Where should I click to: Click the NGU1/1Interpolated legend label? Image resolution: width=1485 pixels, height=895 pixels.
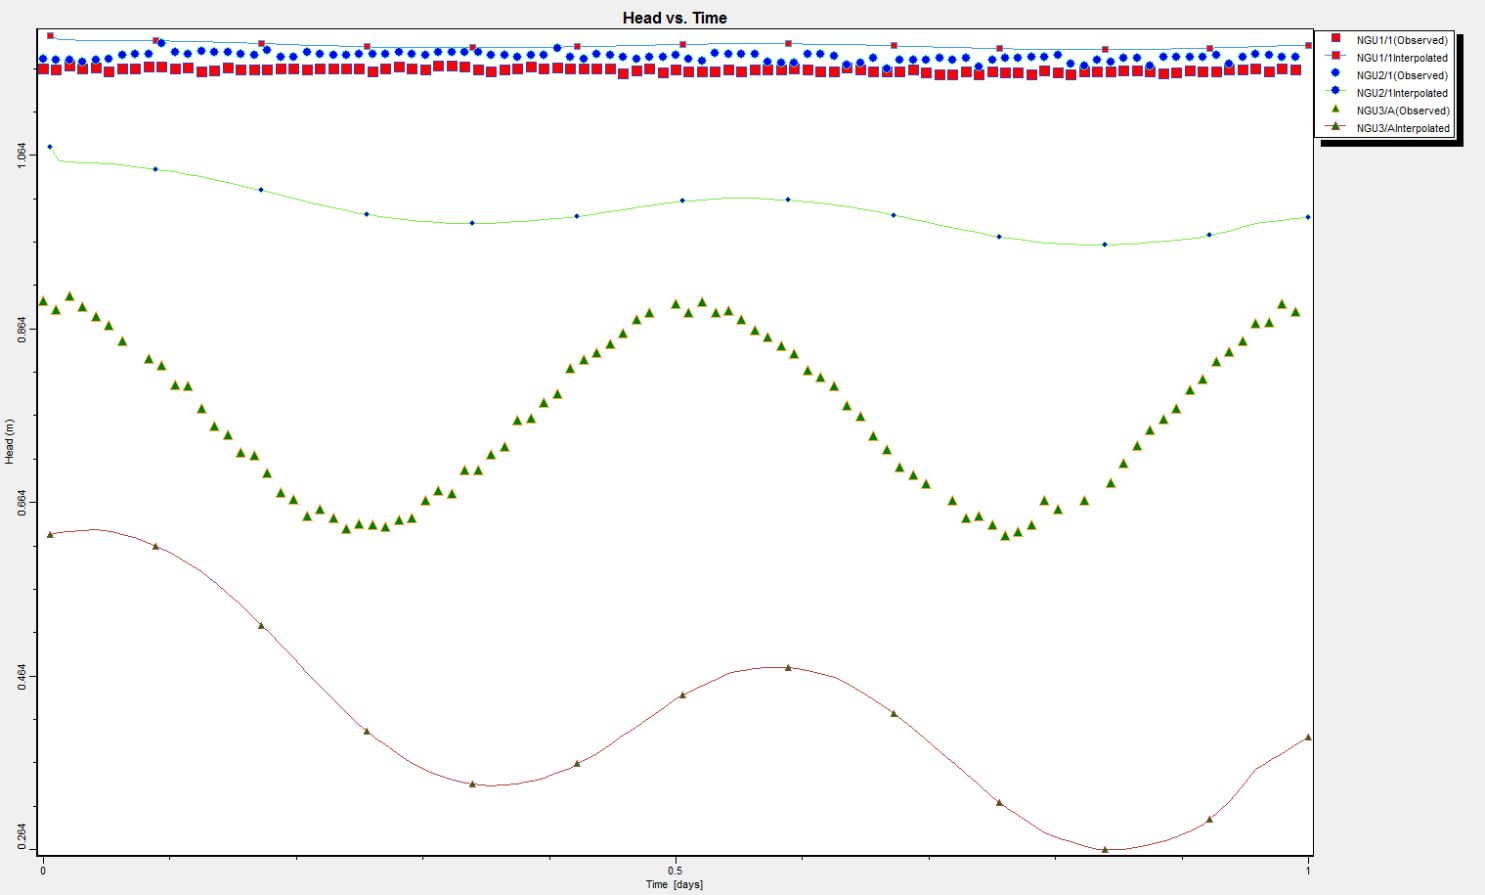pyautogui.click(x=1402, y=58)
